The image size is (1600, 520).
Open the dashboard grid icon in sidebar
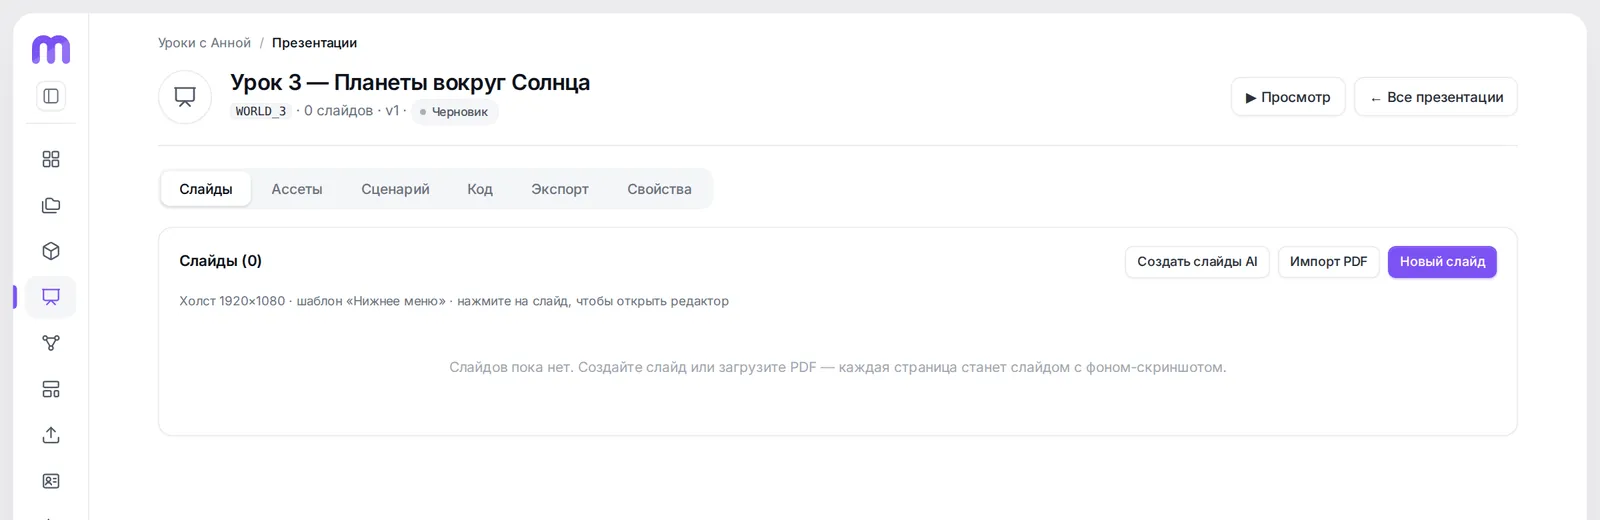click(x=51, y=159)
